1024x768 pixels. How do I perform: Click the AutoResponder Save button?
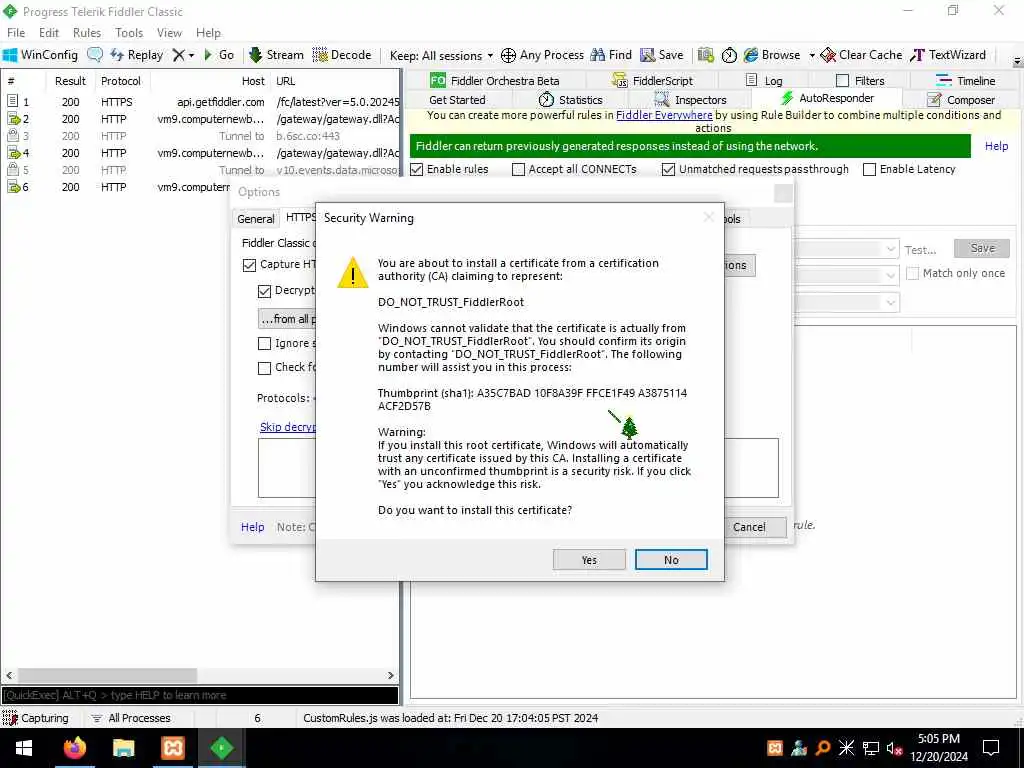pyautogui.click(x=982, y=248)
